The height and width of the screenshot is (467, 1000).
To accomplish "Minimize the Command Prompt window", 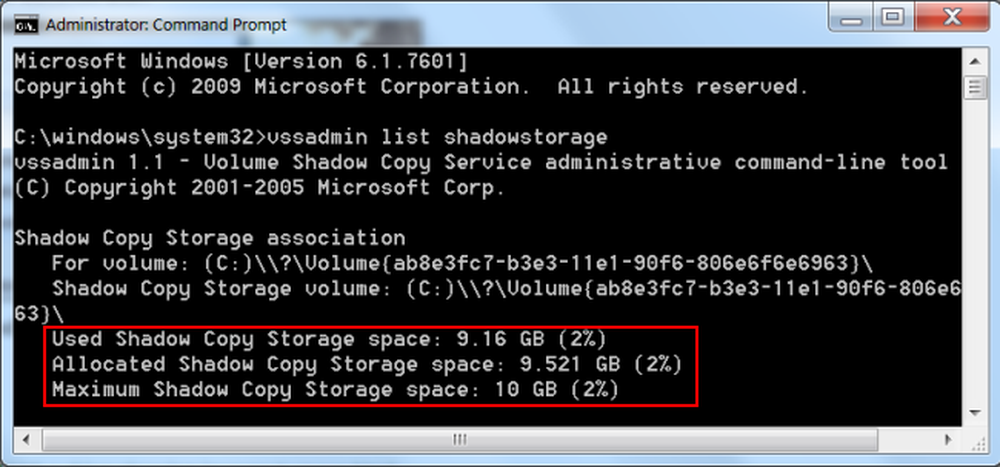I will tap(855, 19).
